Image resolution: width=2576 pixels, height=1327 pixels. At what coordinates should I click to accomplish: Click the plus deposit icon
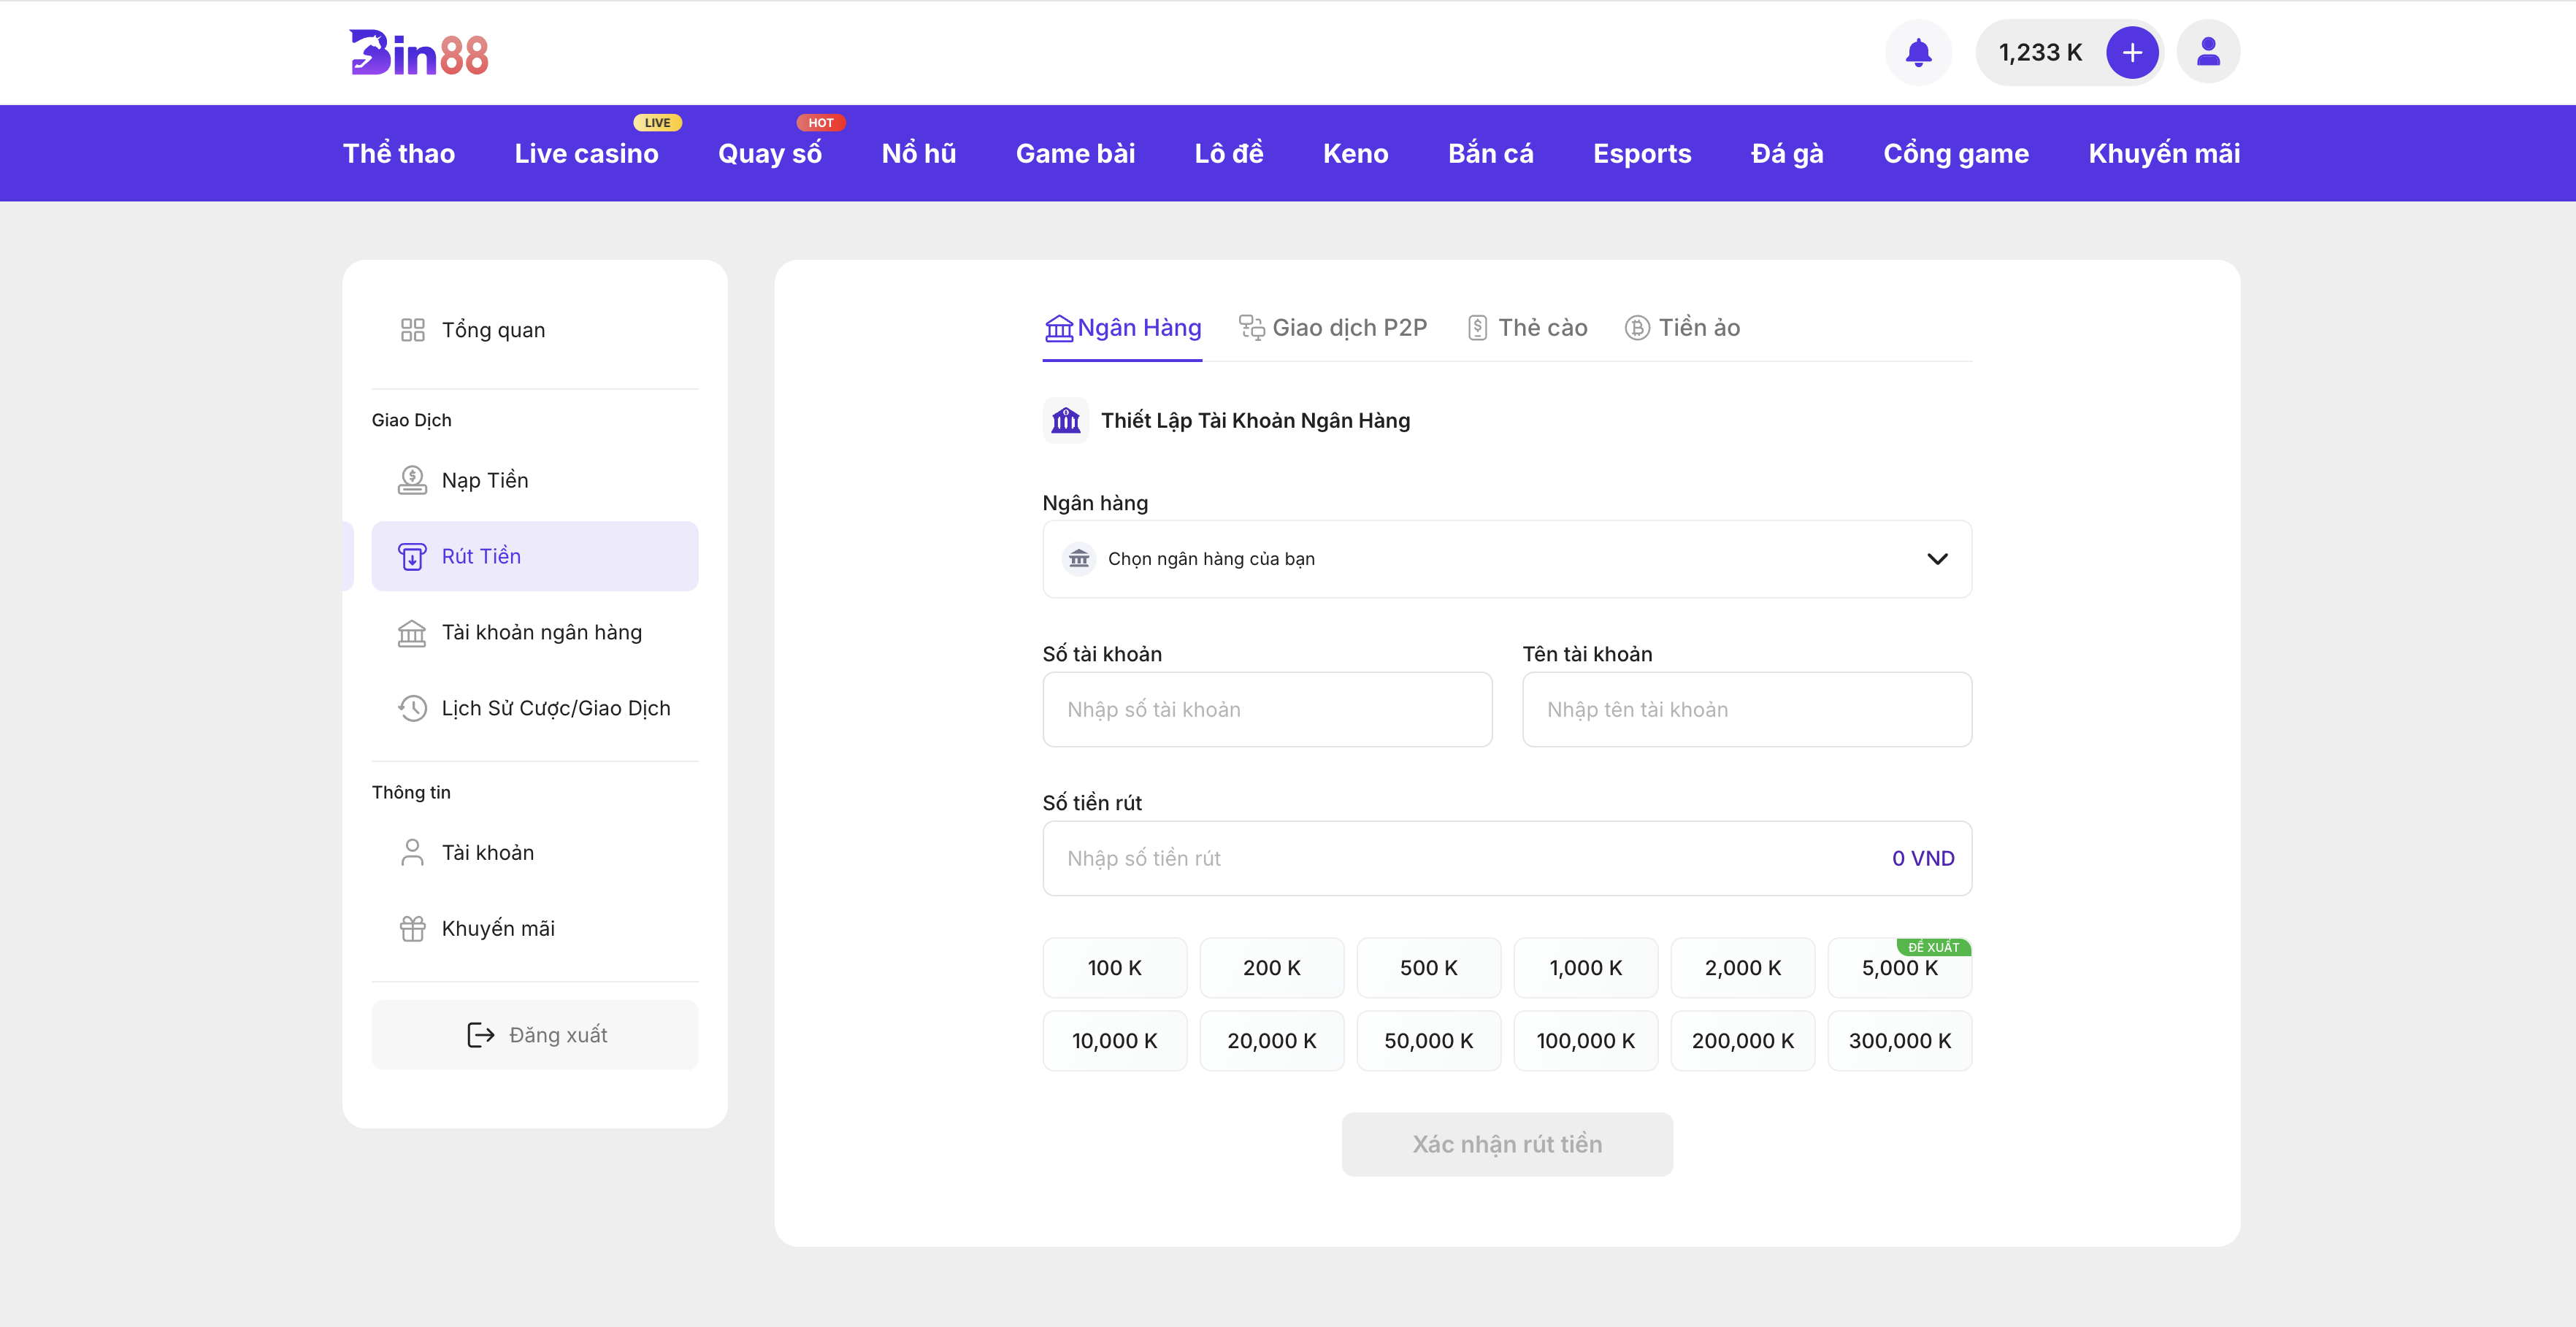2132,52
